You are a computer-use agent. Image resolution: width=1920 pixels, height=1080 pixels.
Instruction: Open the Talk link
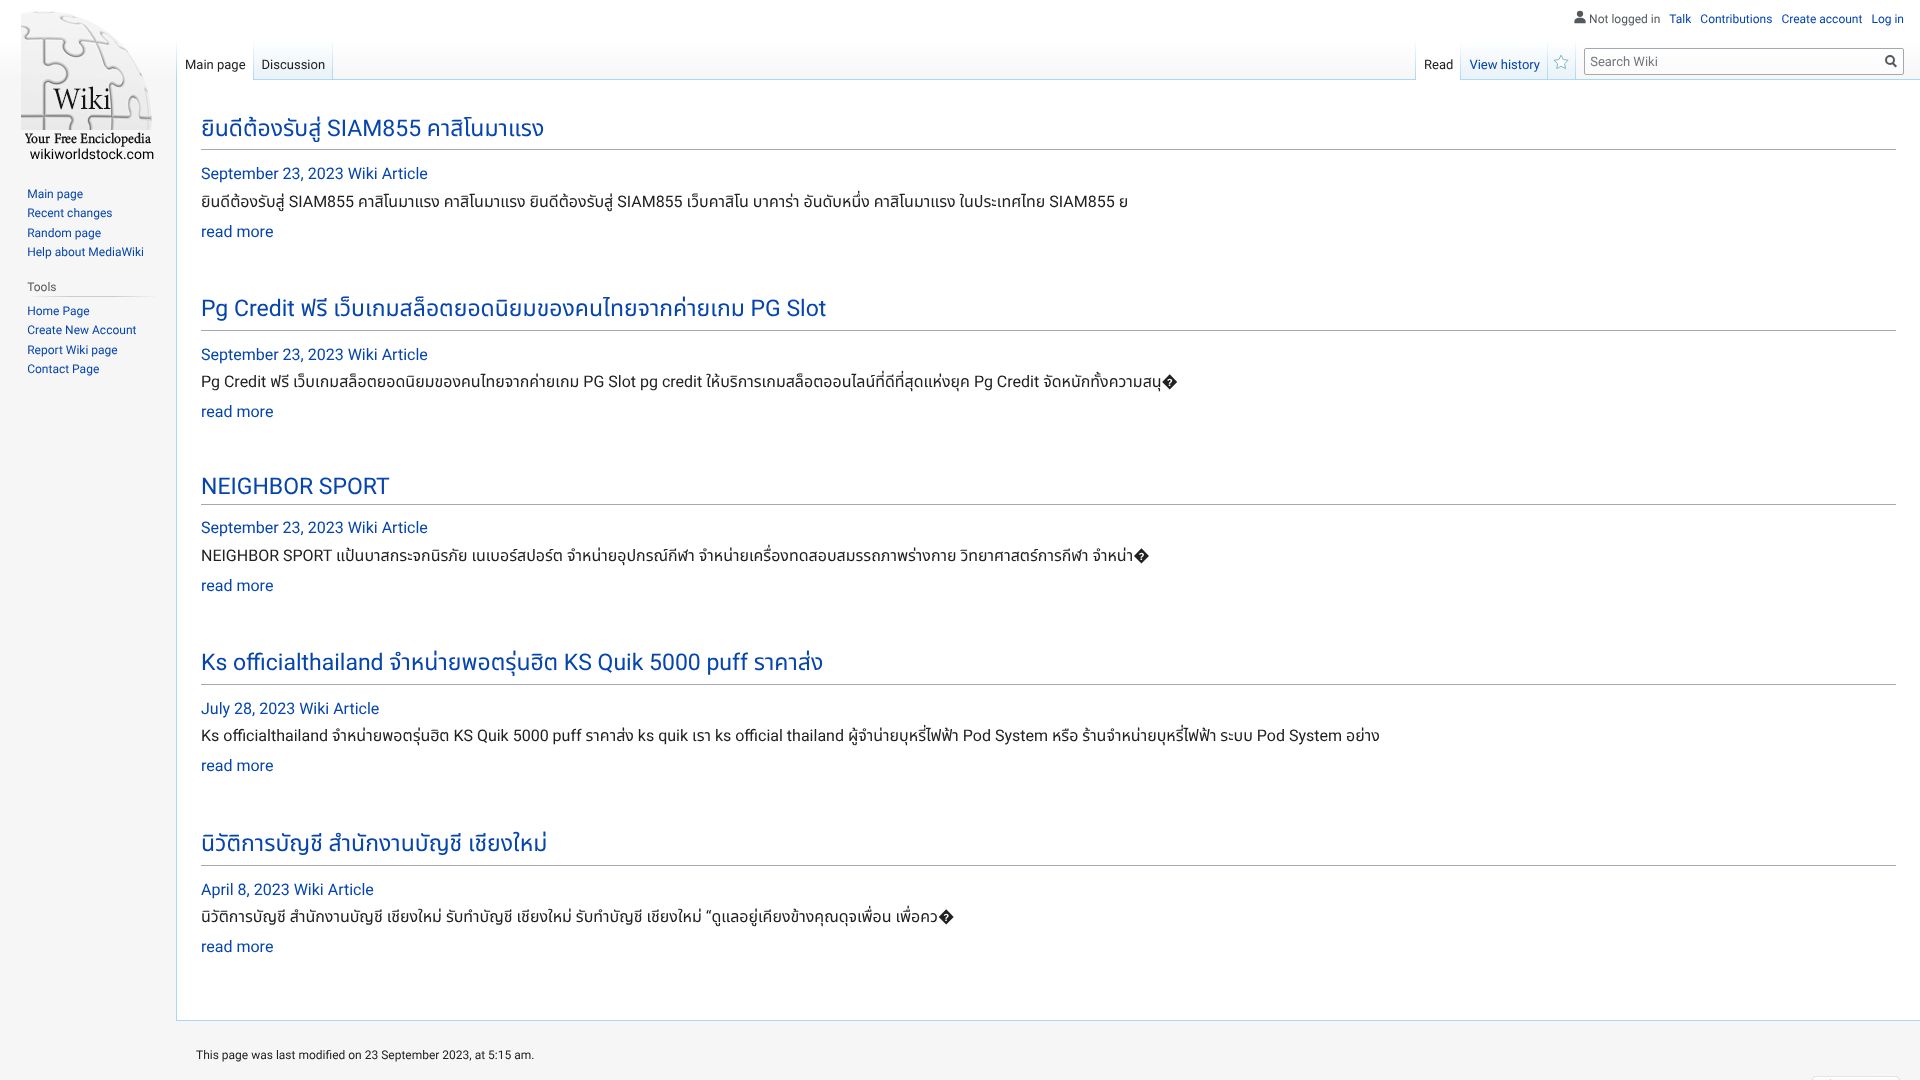click(1680, 19)
